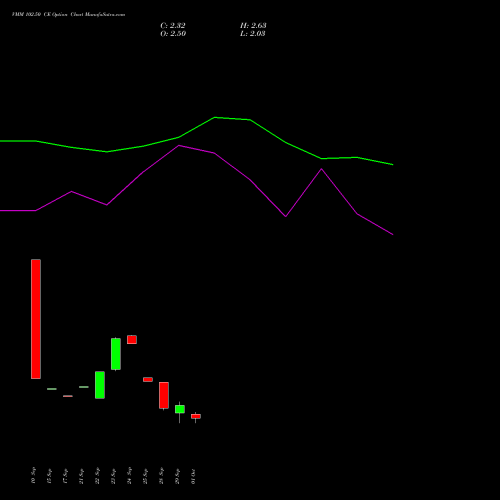Viewport: 500px width, 500px height.
Task: Select the 24 Sep date label
Action: [x=129, y=476]
